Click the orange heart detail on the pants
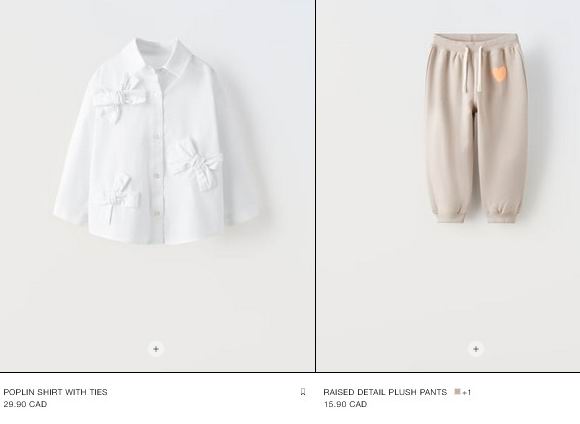 tap(499, 74)
